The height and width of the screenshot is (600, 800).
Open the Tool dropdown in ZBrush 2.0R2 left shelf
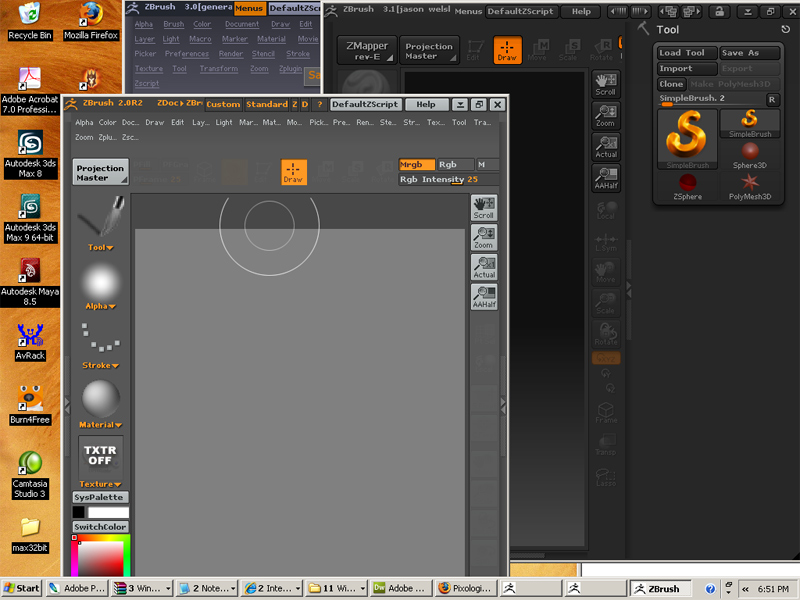coord(100,247)
